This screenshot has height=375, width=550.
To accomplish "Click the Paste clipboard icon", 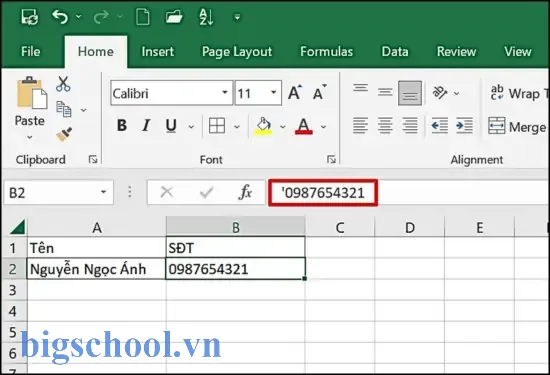I will click(31, 93).
